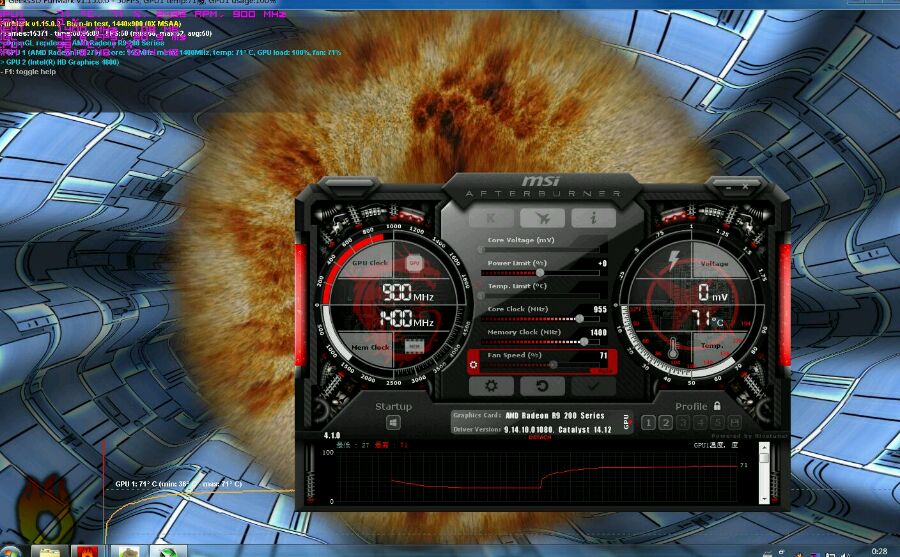This screenshot has height=557, width=900.
Task: Reset settings with the circular arrow button
Action: pyautogui.click(x=542, y=386)
